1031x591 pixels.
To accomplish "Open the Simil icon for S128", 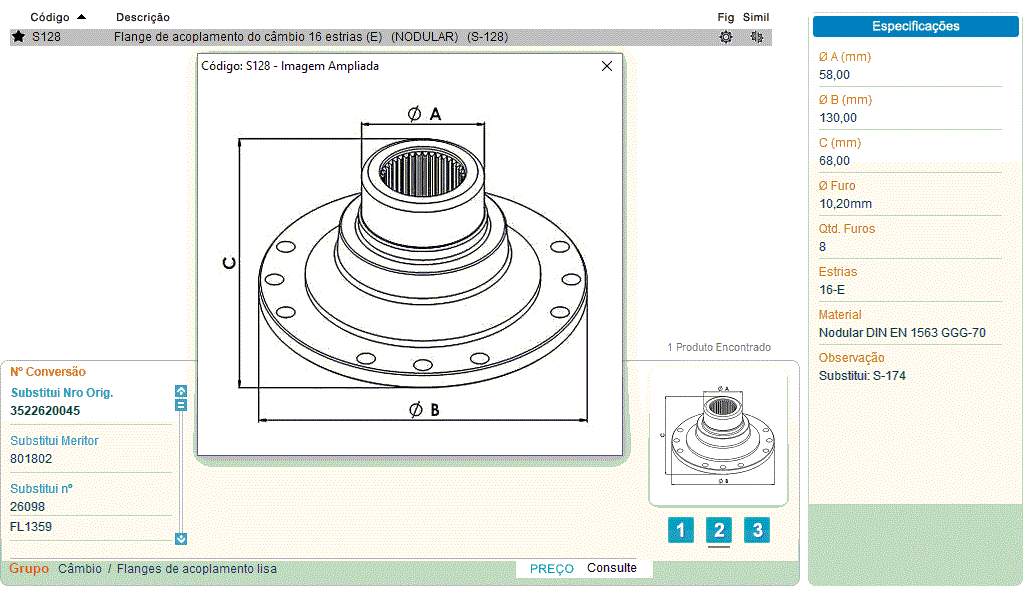I will point(757,37).
